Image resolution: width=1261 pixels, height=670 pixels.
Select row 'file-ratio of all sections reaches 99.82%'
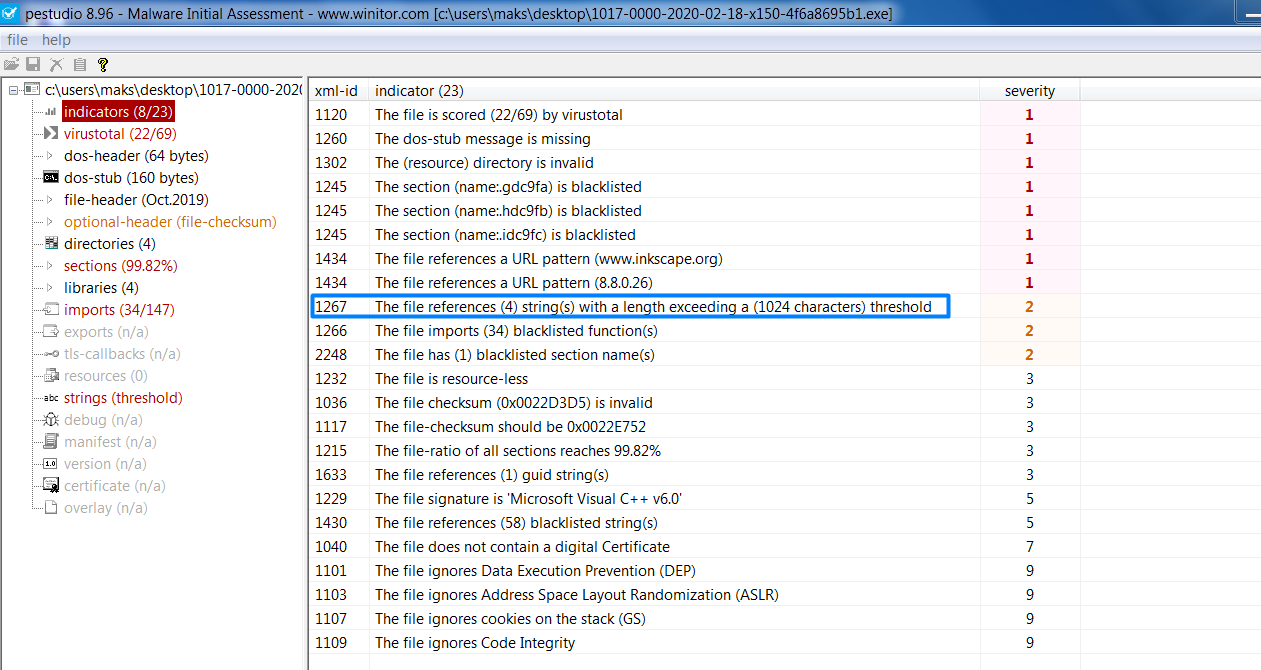[694, 451]
